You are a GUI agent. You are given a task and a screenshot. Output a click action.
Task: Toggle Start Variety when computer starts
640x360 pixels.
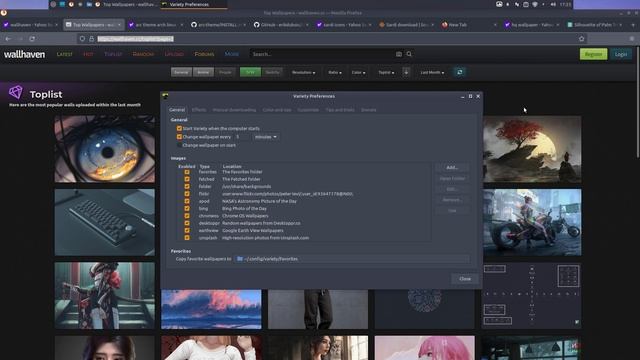179,129
